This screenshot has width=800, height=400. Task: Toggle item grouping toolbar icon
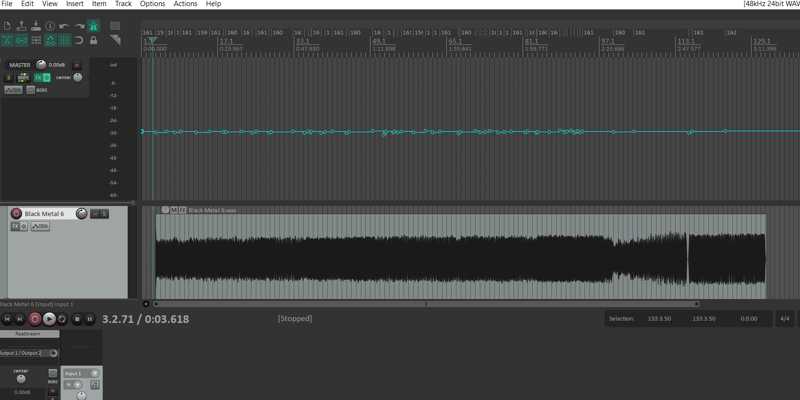point(21,40)
